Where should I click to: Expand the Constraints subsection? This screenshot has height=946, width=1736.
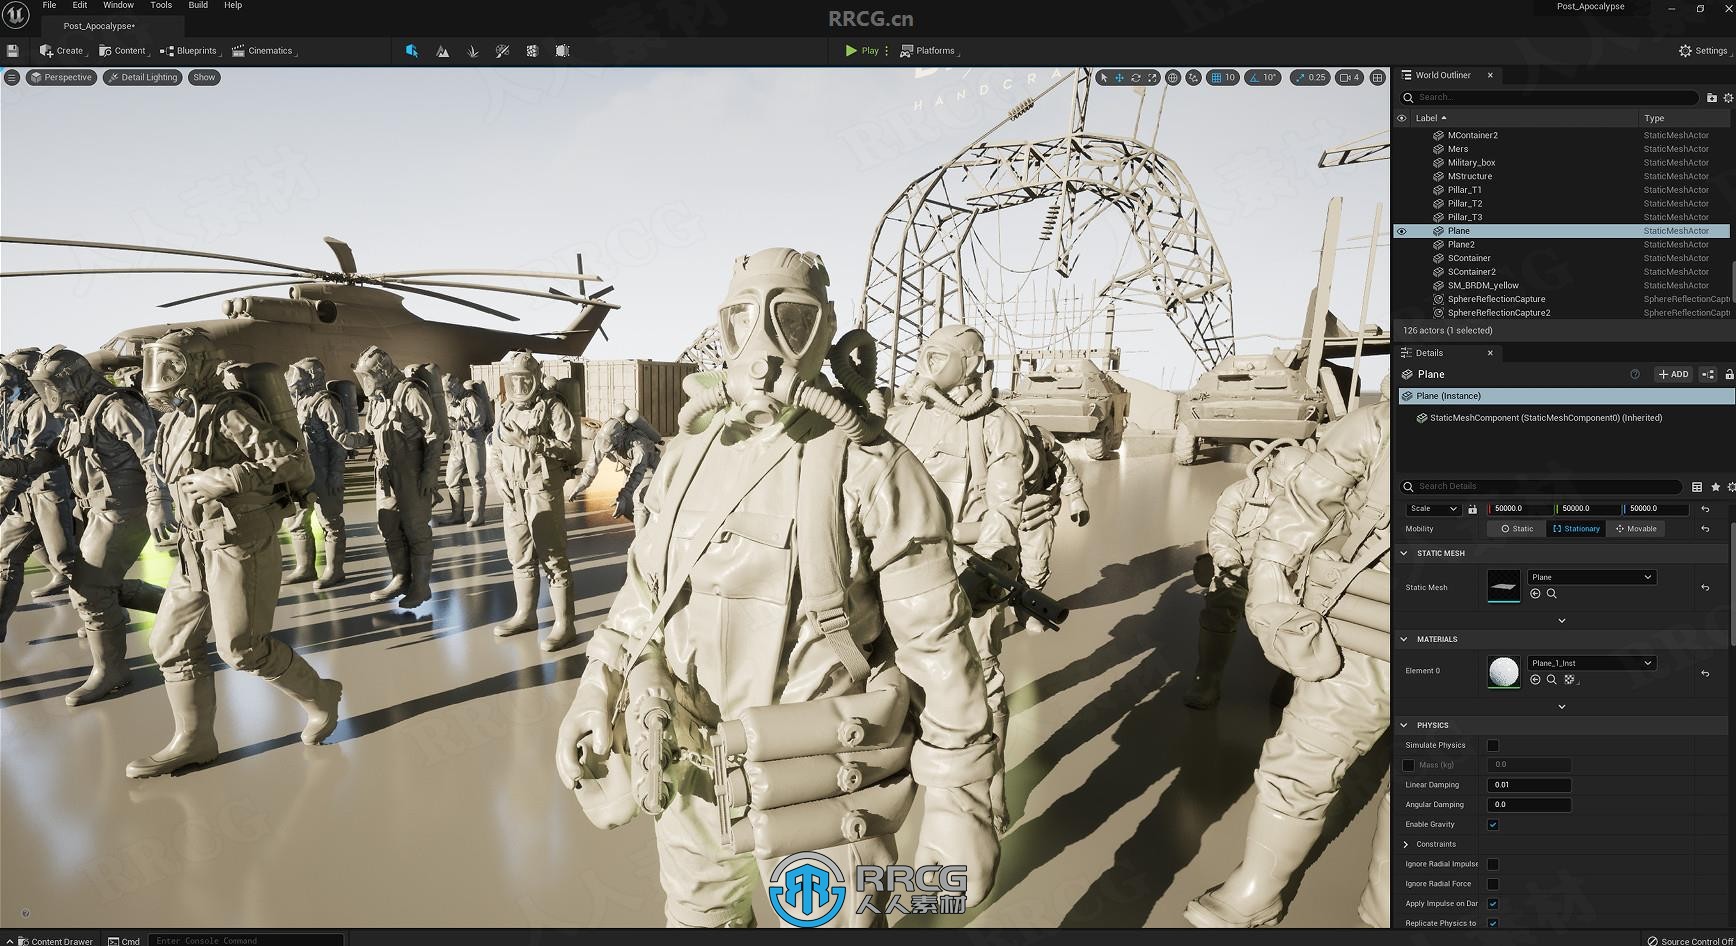click(1406, 844)
